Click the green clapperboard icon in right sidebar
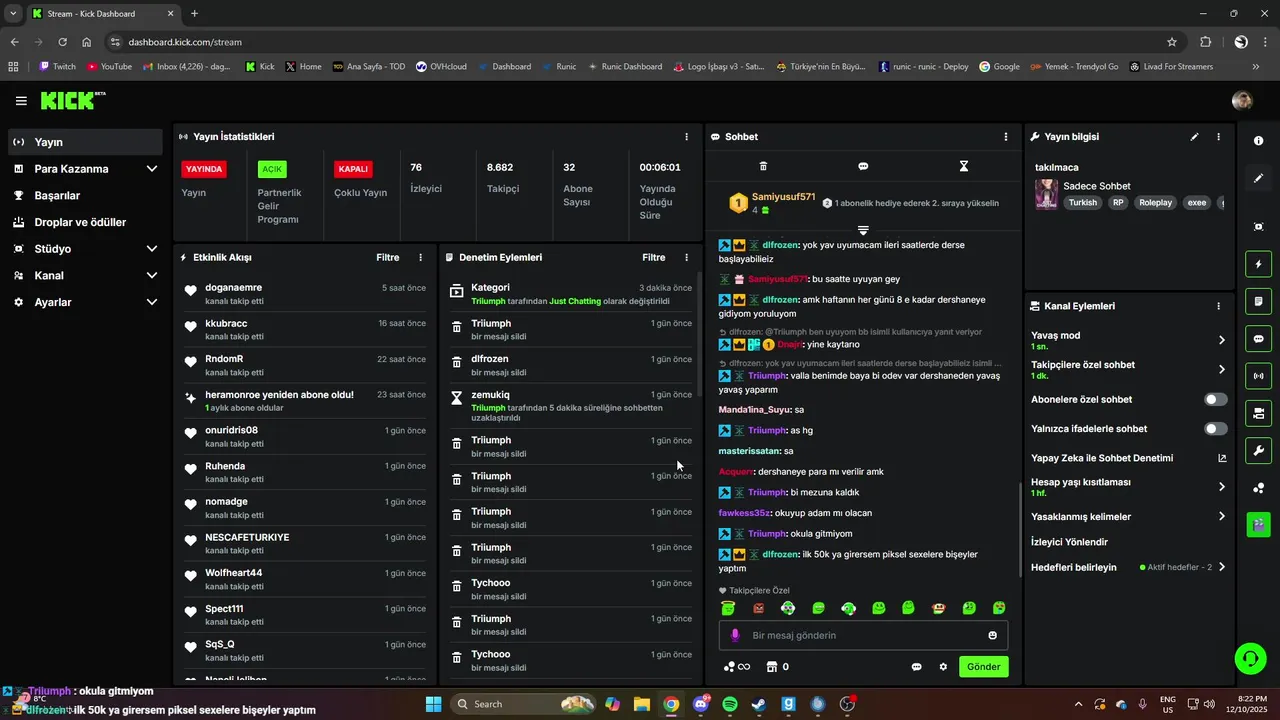The height and width of the screenshot is (720, 1280). tap(1258, 524)
